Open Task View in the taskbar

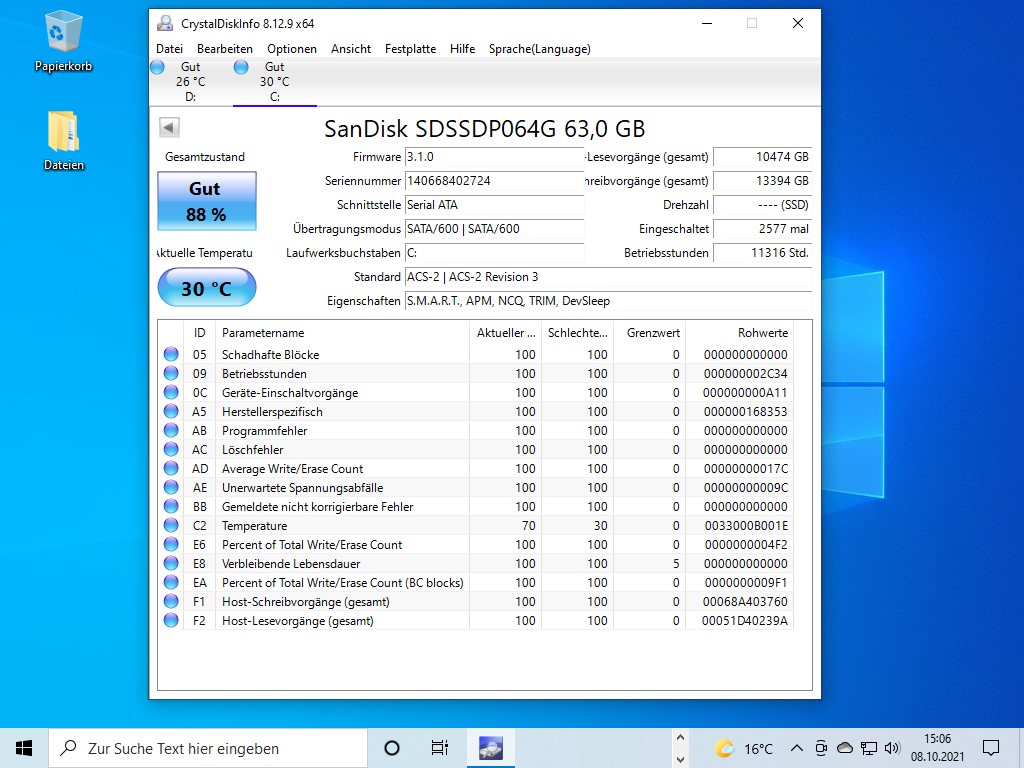tap(440, 748)
